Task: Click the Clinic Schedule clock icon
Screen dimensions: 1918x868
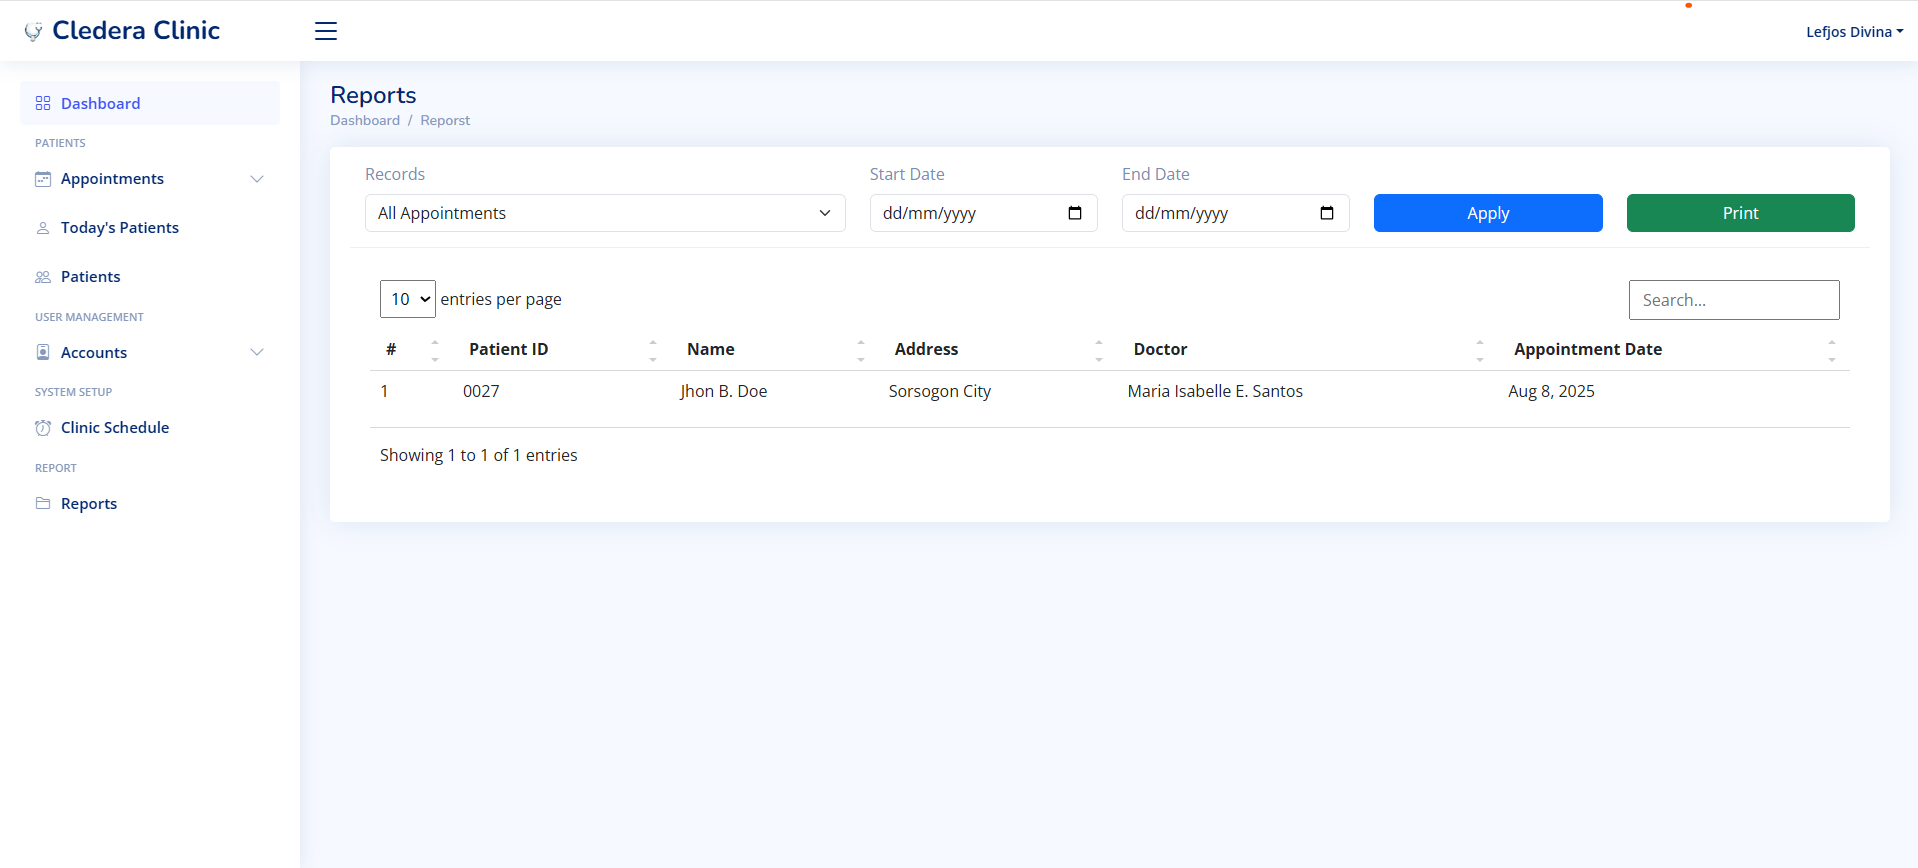Action: pos(43,428)
